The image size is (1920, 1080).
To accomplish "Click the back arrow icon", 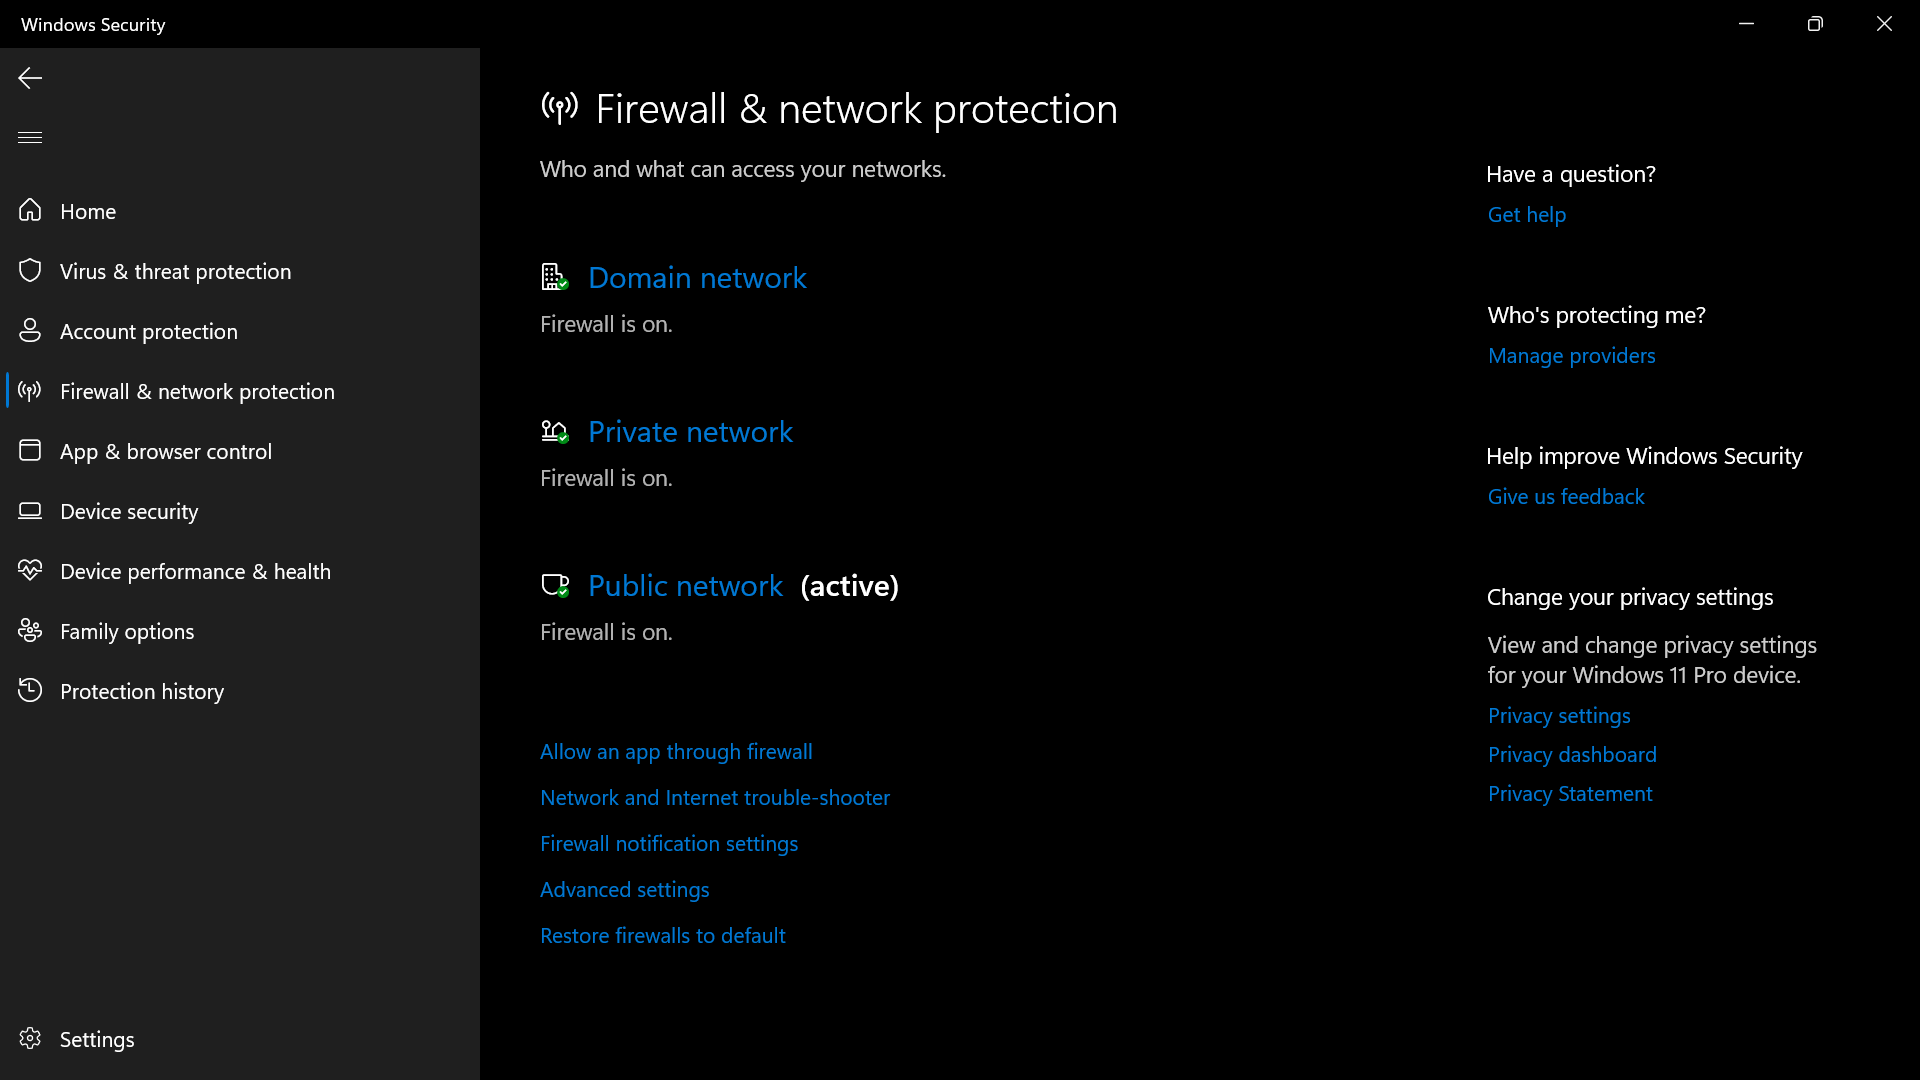I will click(x=30, y=78).
